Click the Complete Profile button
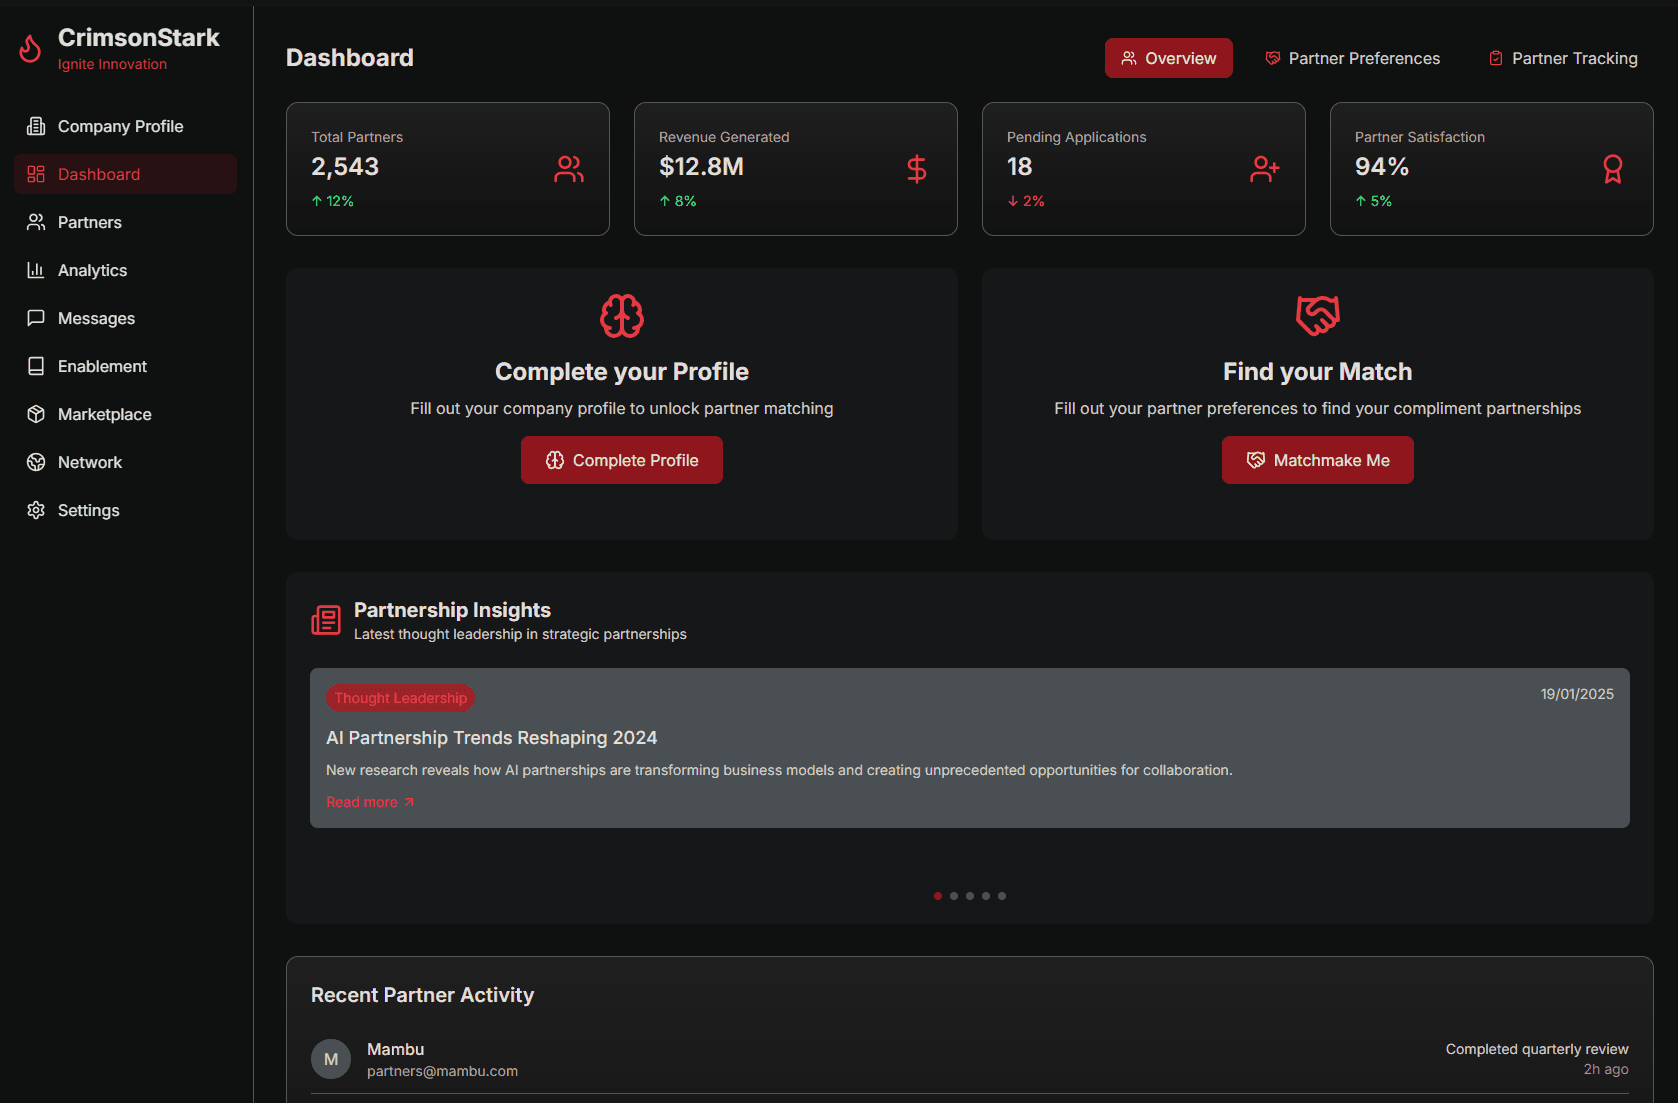This screenshot has height=1103, width=1678. (622, 460)
